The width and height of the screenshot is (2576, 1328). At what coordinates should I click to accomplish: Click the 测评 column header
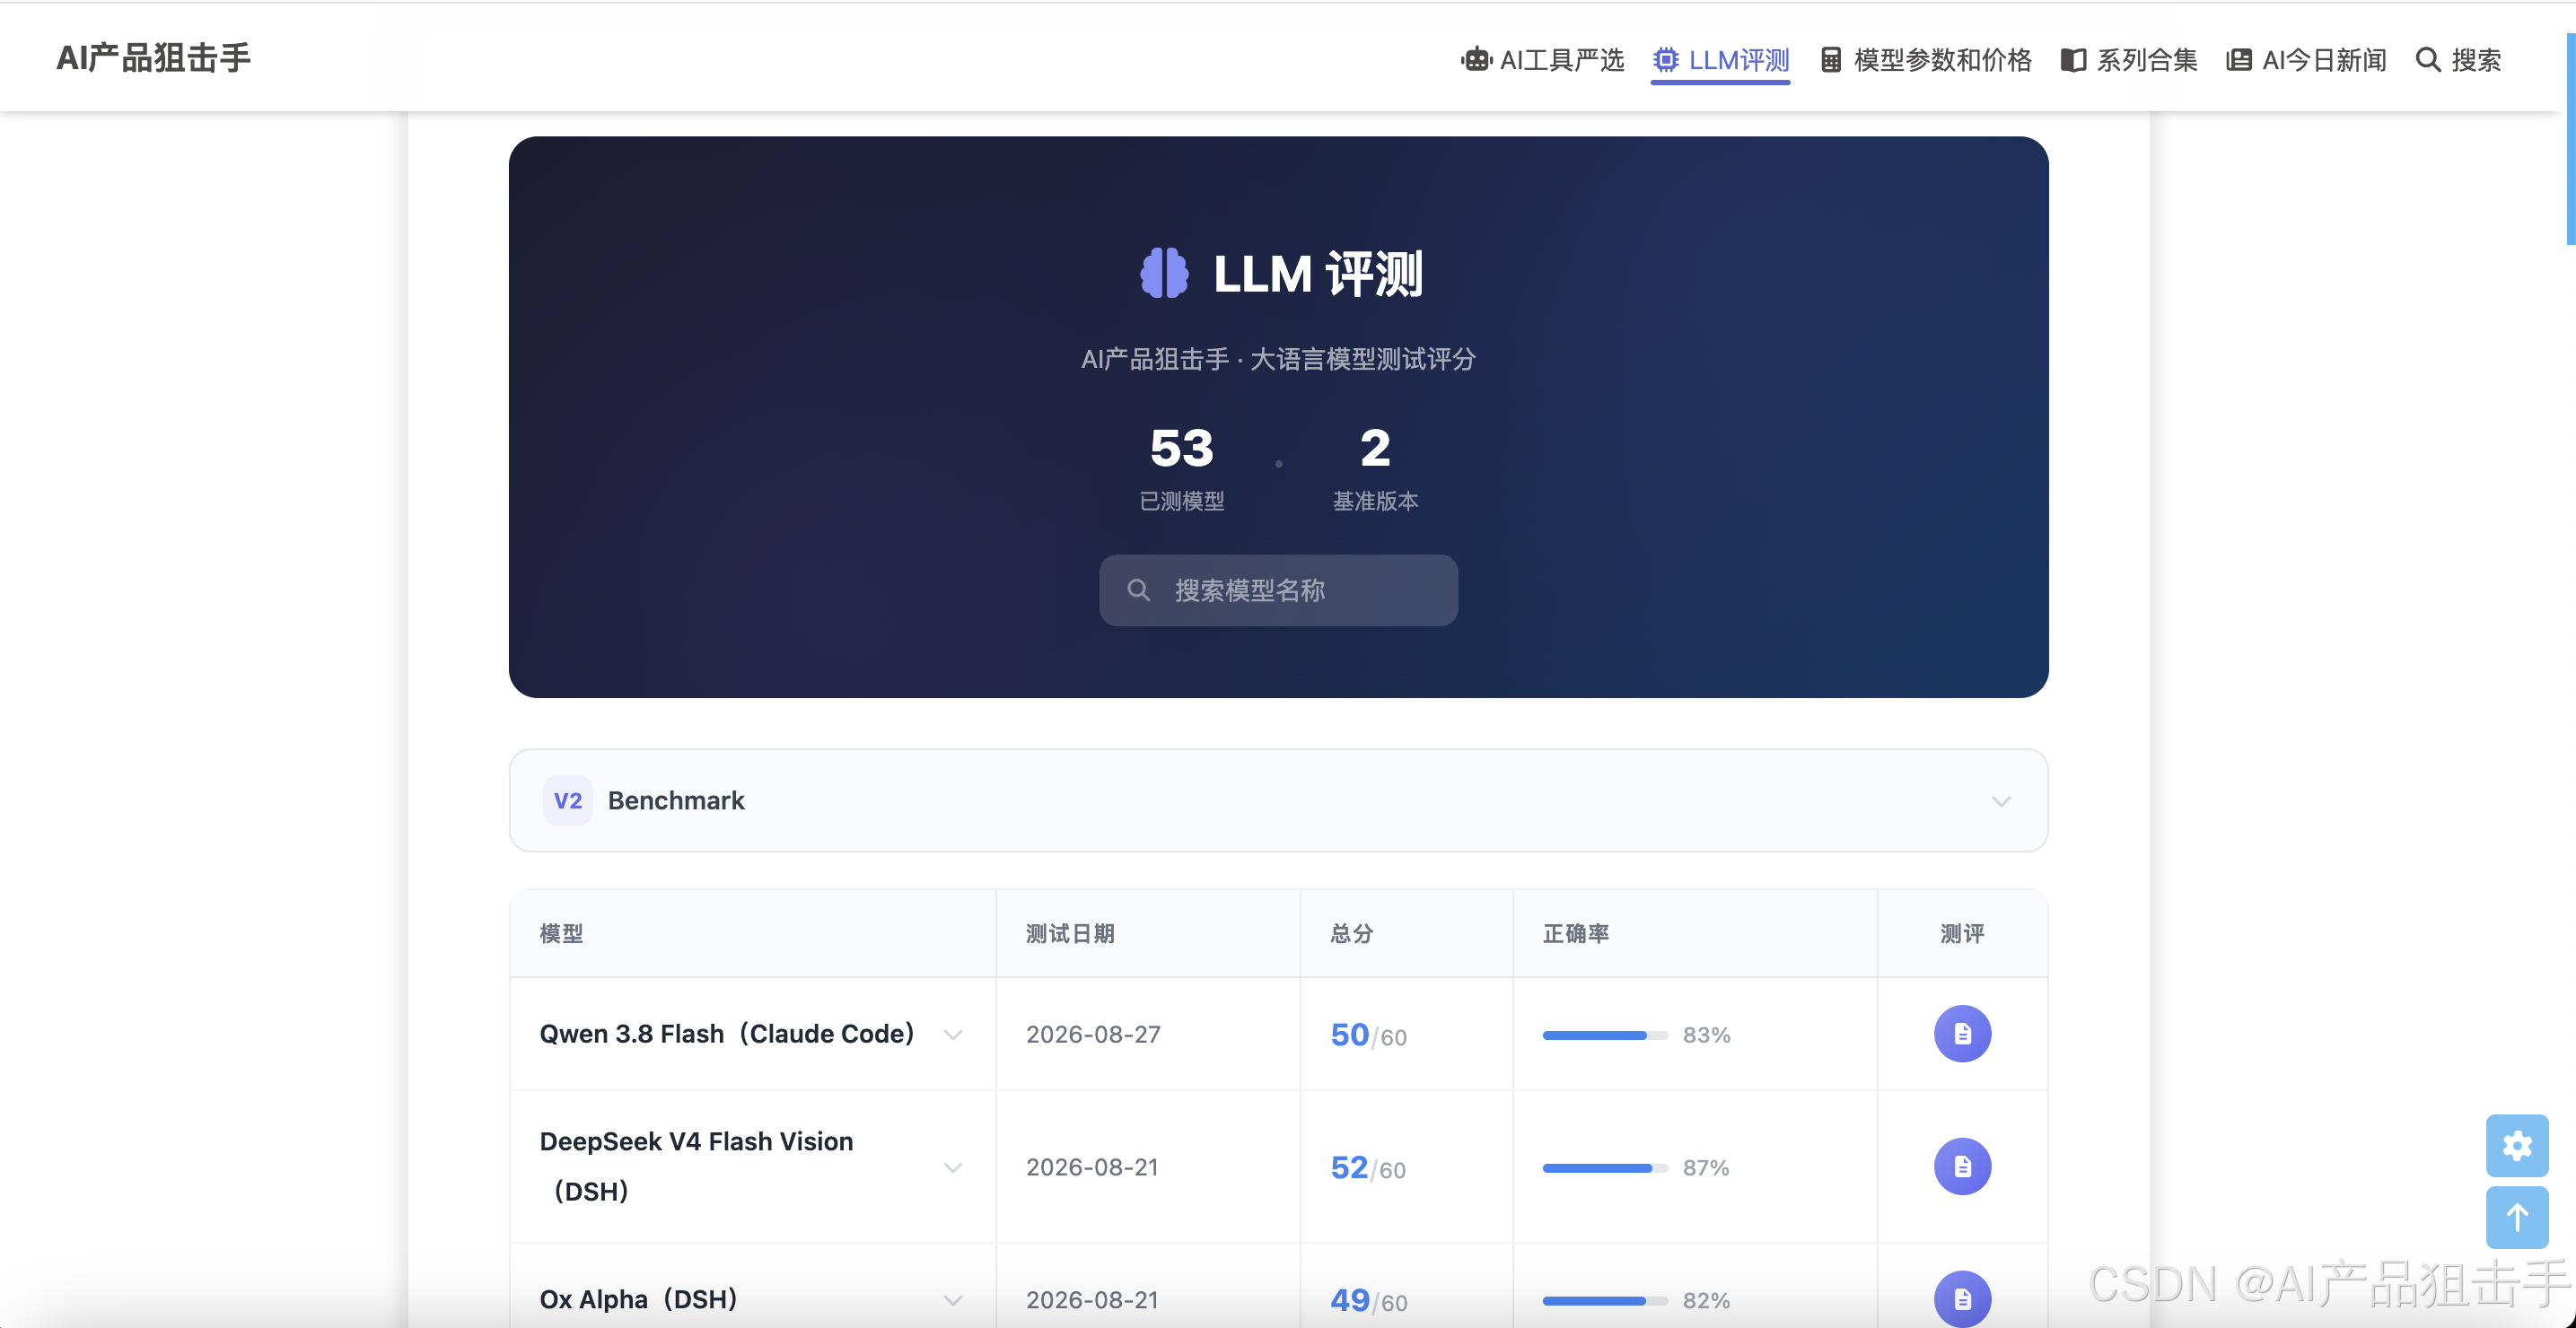coord(1962,933)
